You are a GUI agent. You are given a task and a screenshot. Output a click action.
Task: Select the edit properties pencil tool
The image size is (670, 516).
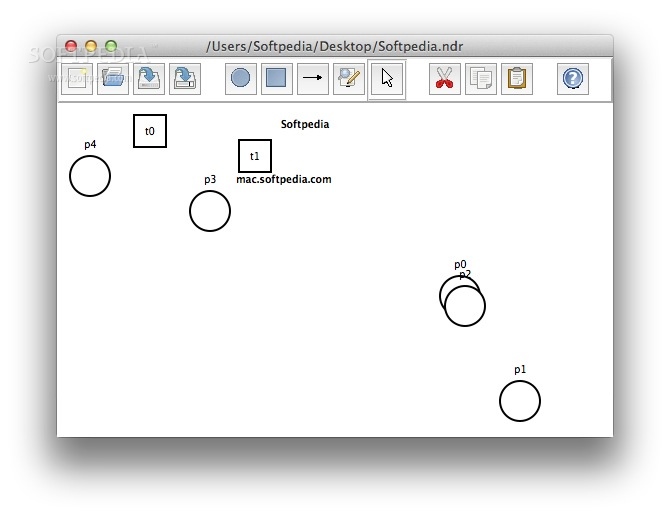coord(349,79)
